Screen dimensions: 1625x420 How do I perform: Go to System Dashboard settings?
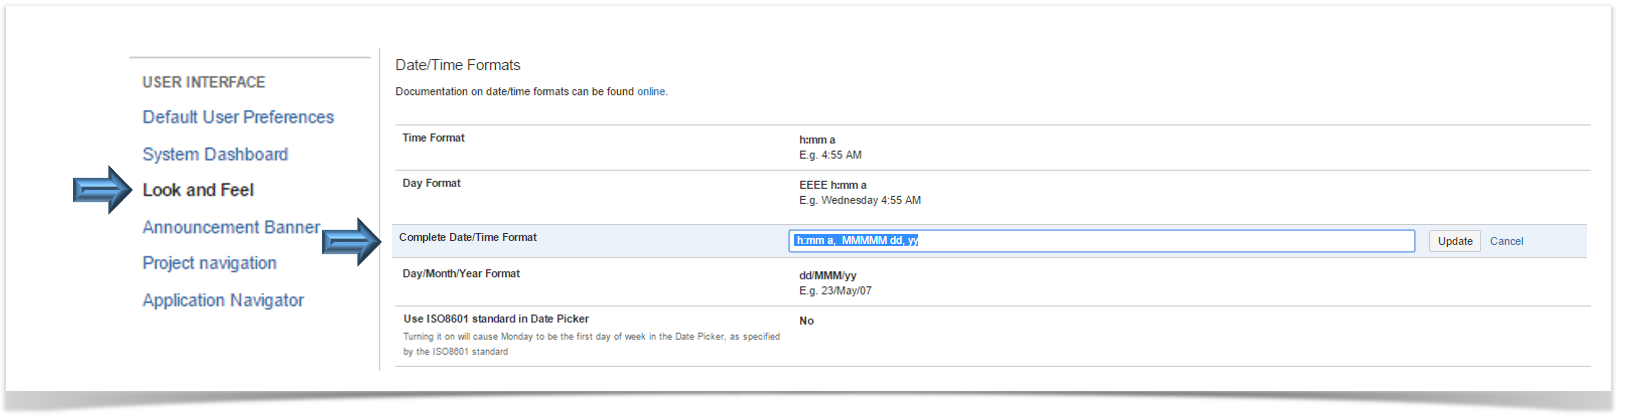click(215, 154)
